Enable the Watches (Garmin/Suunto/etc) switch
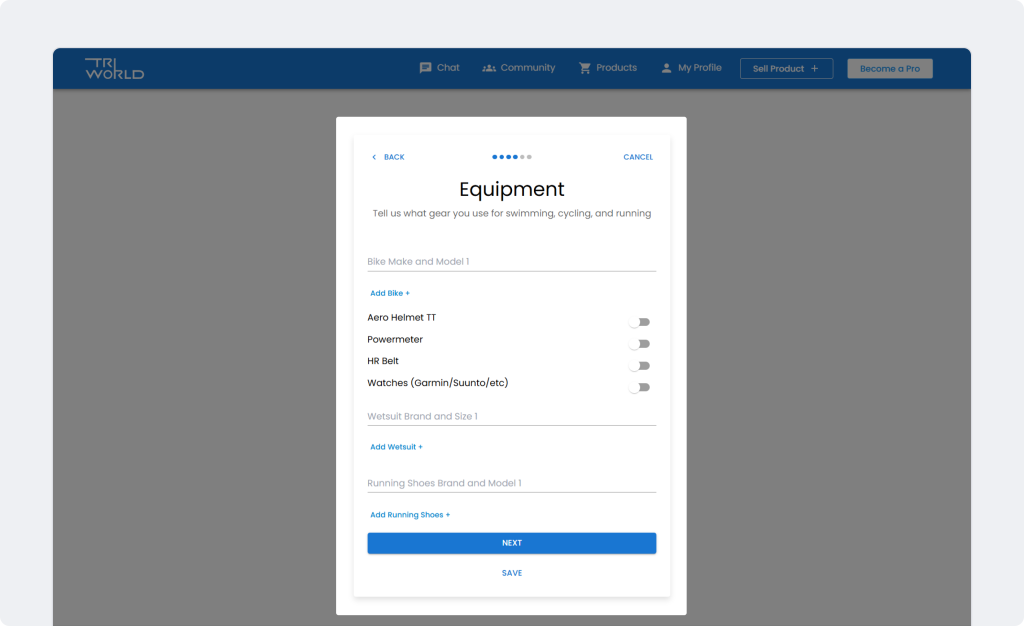The width and height of the screenshot is (1024, 626). click(x=640, y=387)
